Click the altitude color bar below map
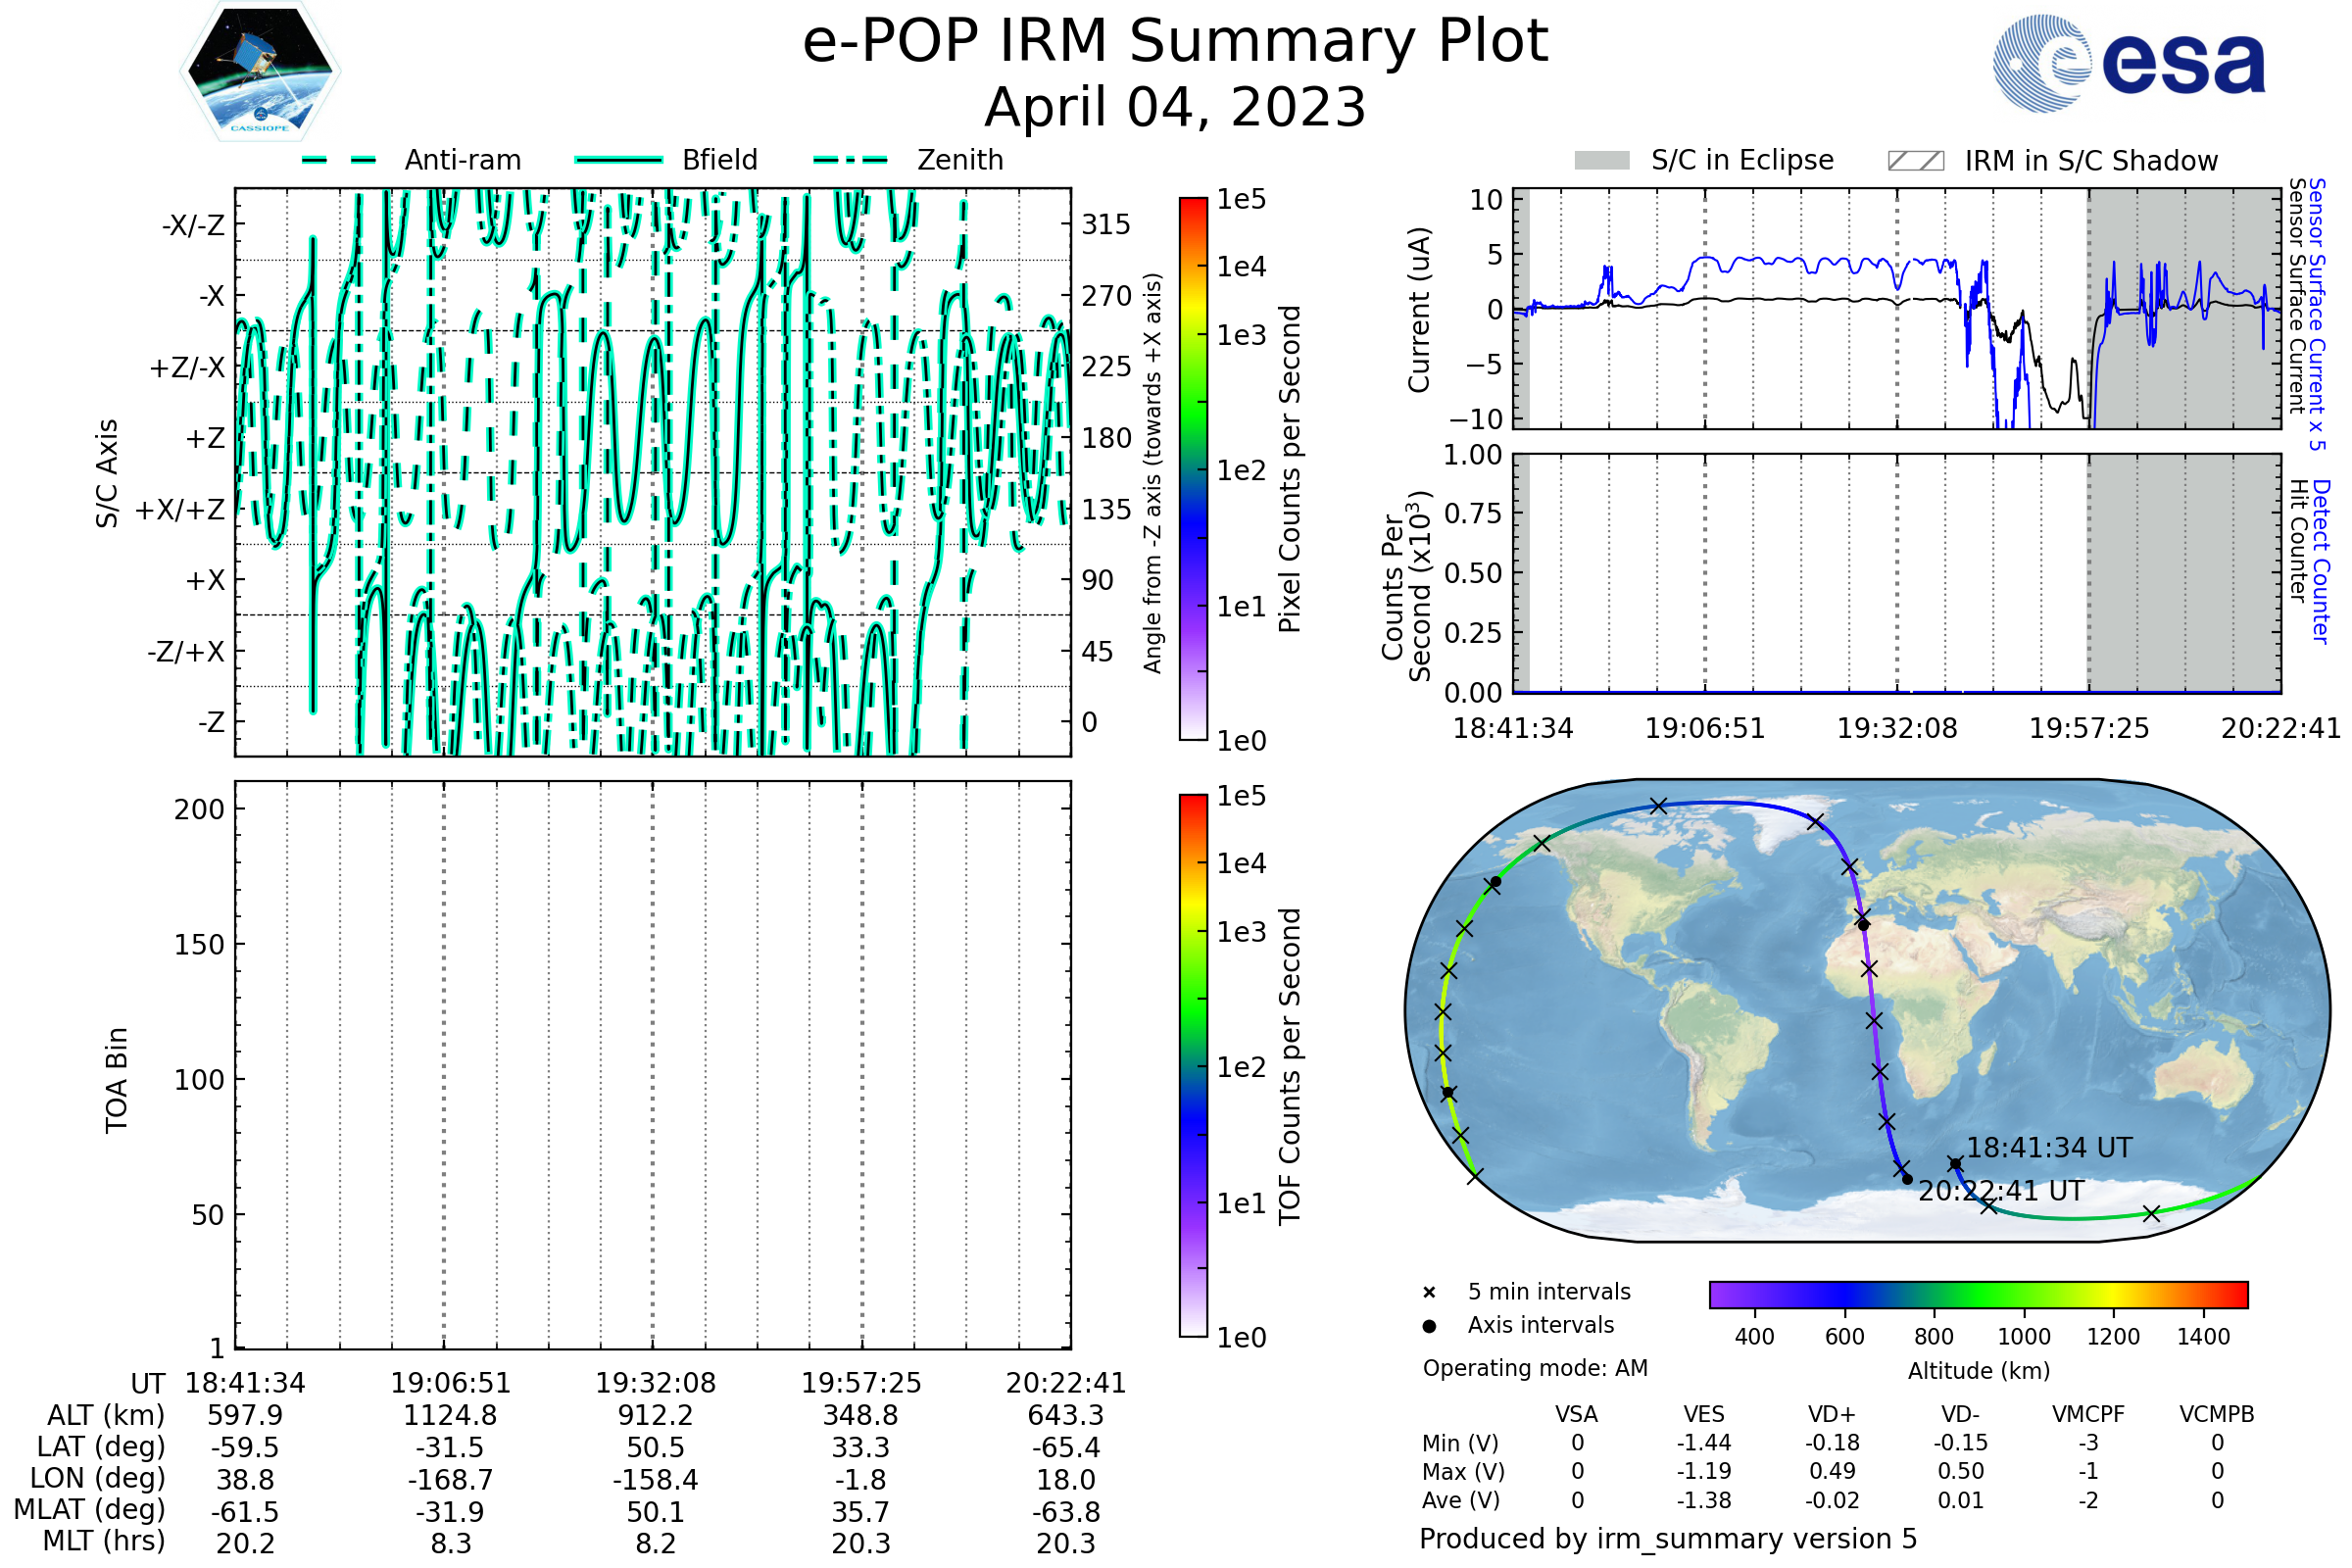Viewport: 2352px width, 1568px height. 1978,1294
